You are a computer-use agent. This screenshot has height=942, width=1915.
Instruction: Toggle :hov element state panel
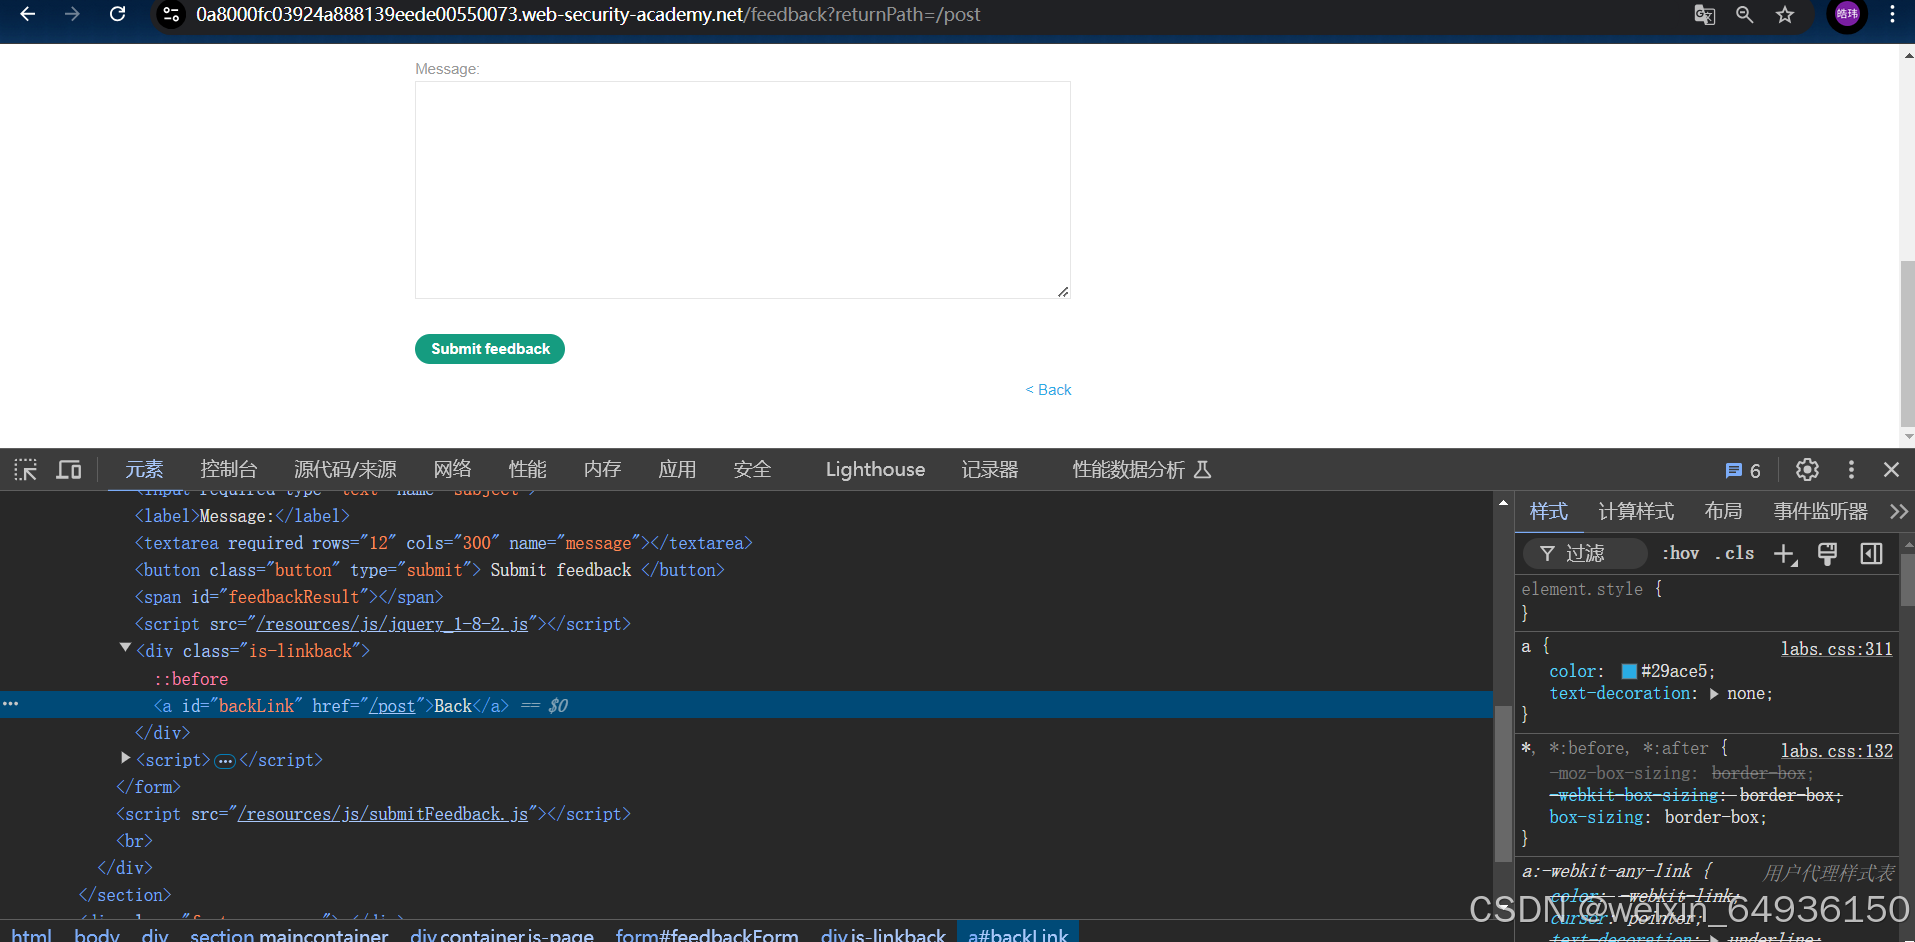pyautogui.click(x=1680, y=553)
